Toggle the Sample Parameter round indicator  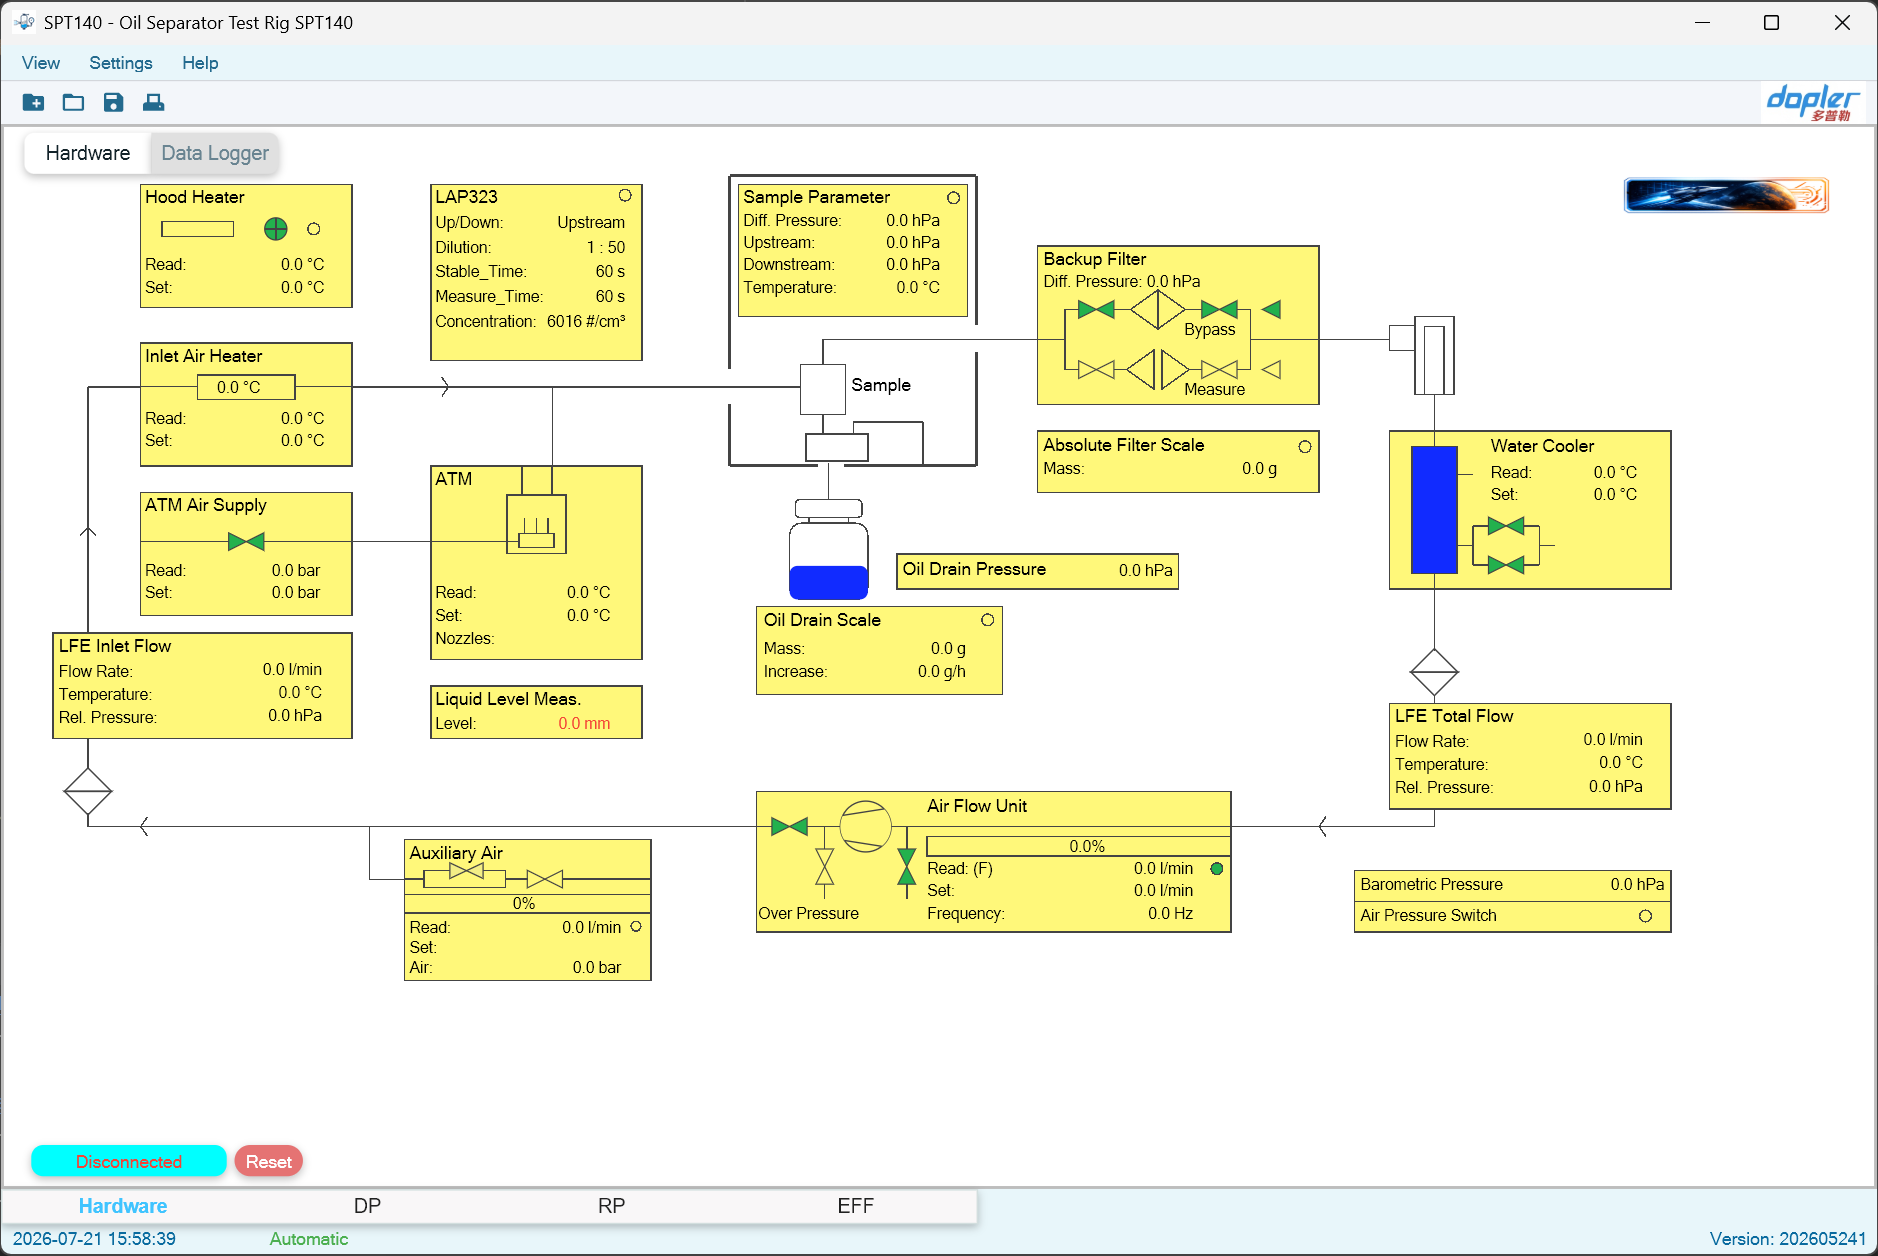(x=953, y=198)
